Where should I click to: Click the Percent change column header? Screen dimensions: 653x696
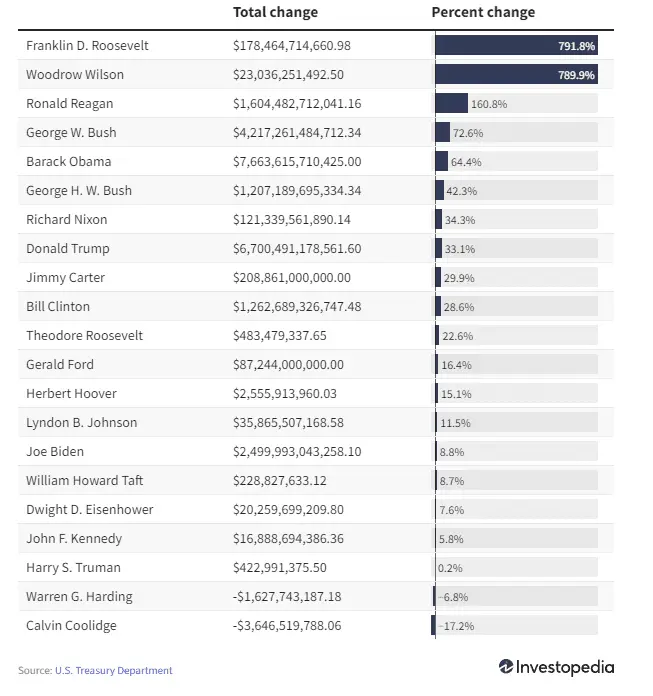[483, 12]
